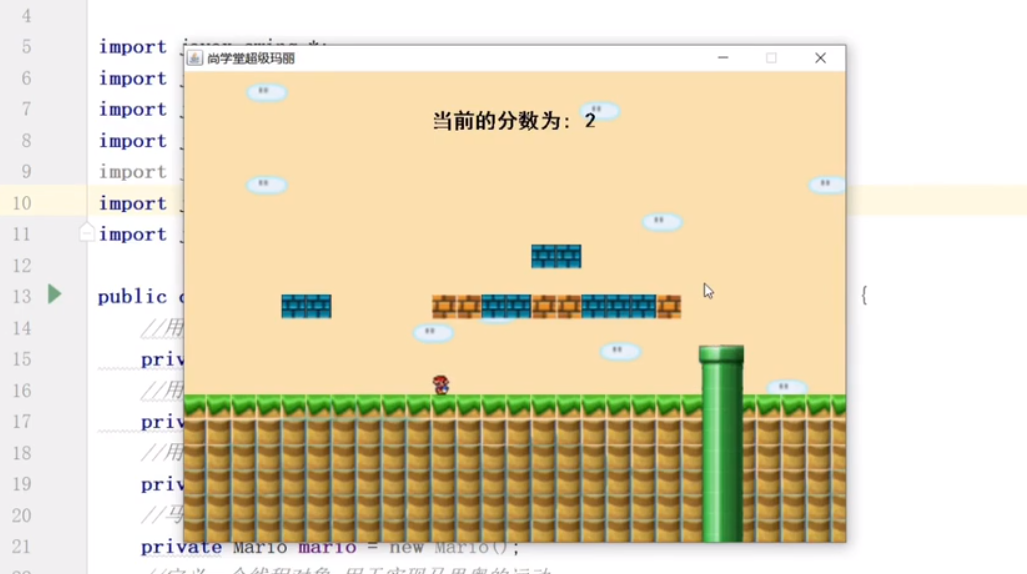This screenshot has height=574, width=1027.
Task: Click line number 21 in the gutter
Action: pyautogui.click(x=22, y=546)
